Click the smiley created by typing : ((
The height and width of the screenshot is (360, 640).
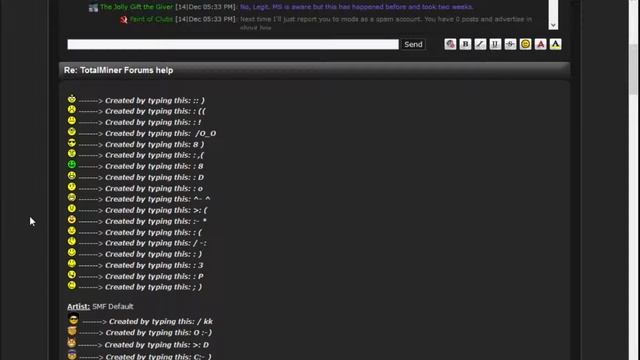72,109
